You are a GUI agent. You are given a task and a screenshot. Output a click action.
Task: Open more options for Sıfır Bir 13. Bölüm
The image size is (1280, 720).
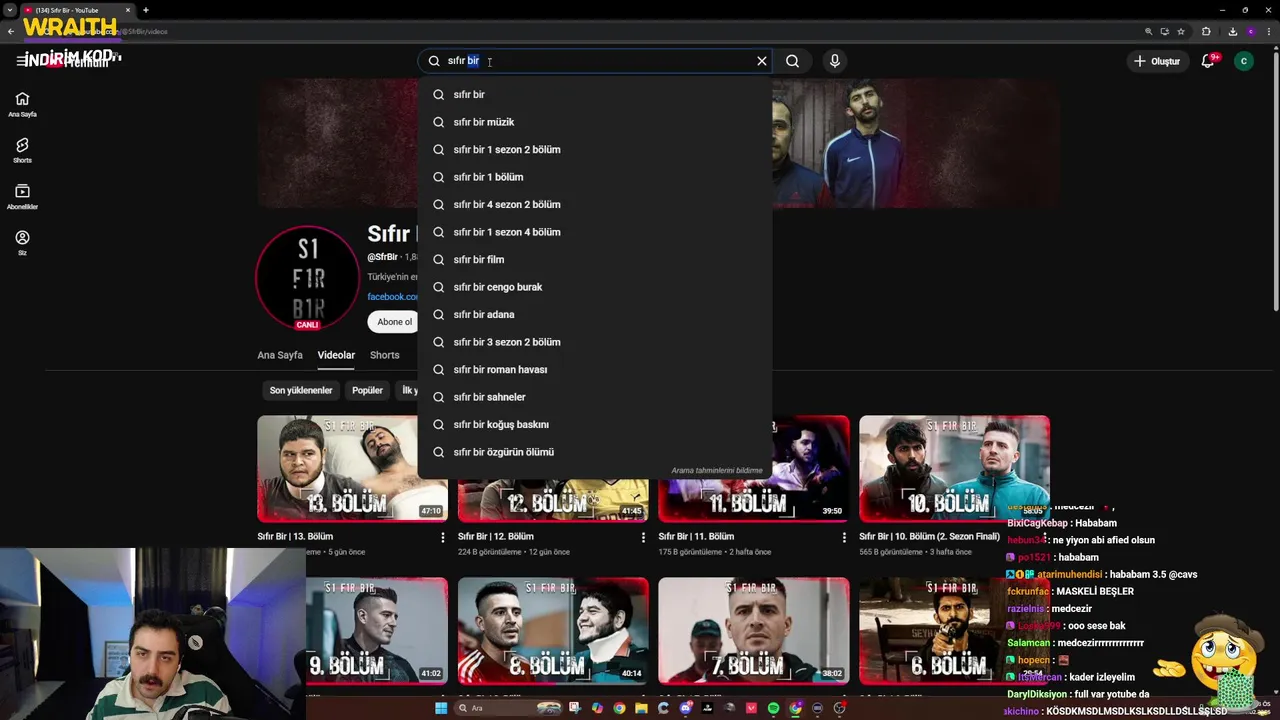point(443,537)
